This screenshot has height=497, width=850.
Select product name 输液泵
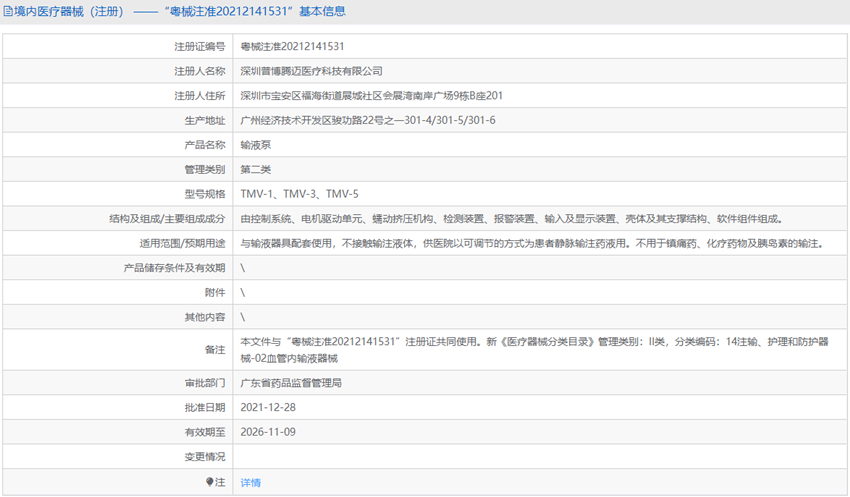(255, 145)
